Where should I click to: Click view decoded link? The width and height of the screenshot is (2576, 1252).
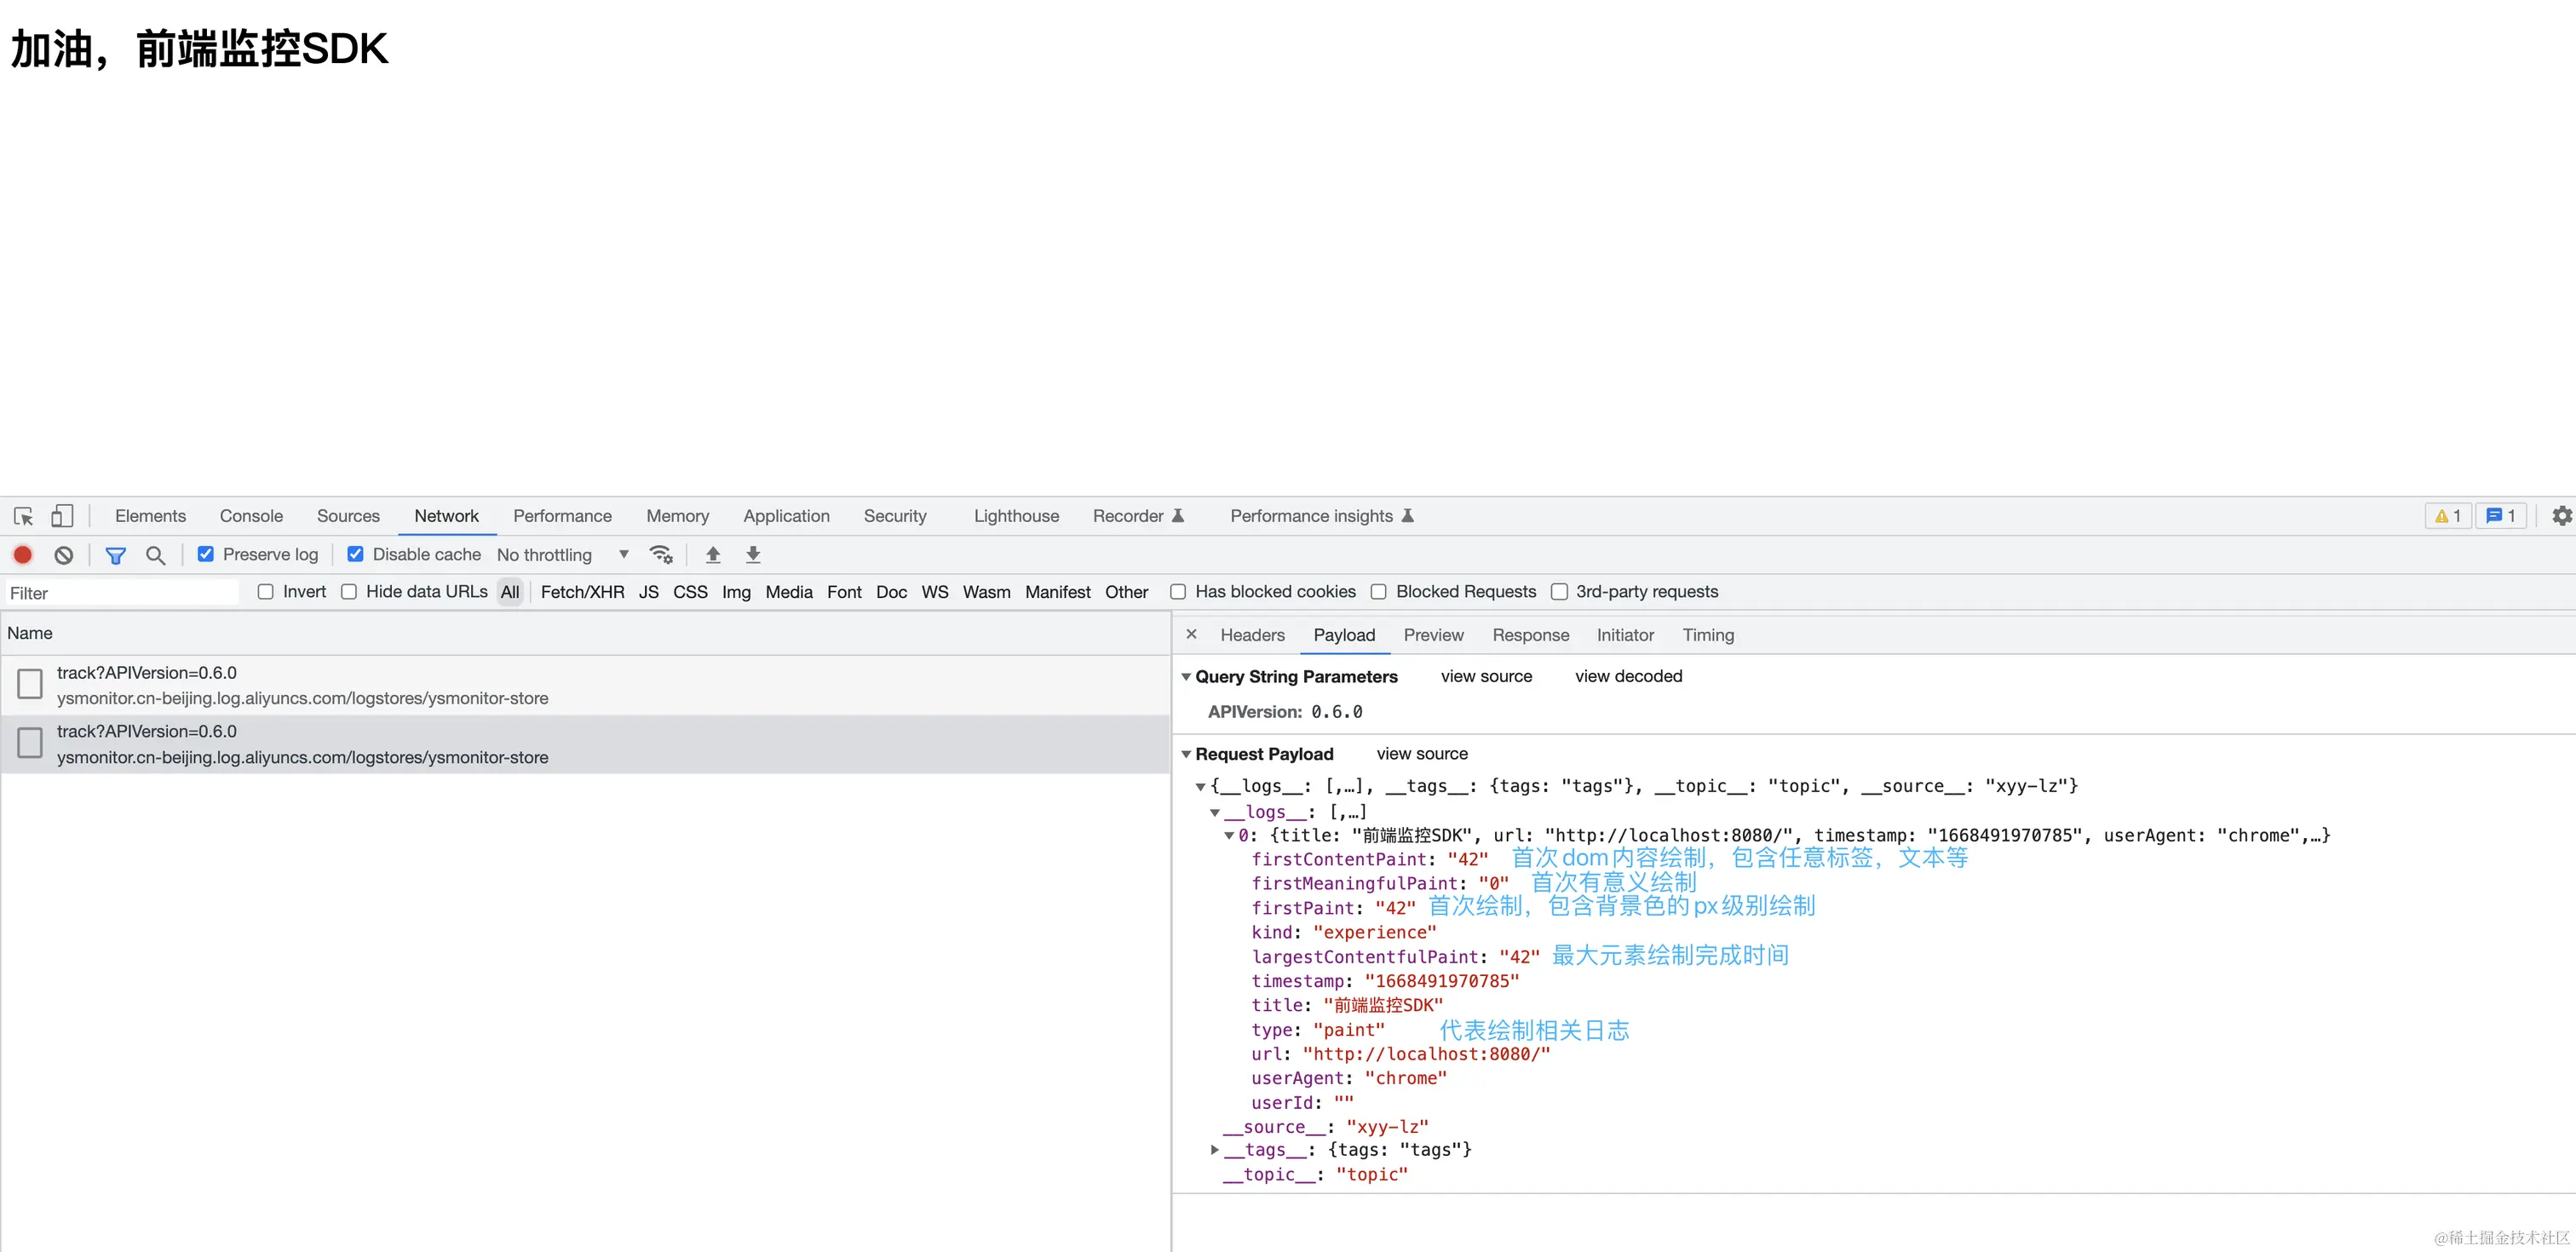click(1628, 676)
